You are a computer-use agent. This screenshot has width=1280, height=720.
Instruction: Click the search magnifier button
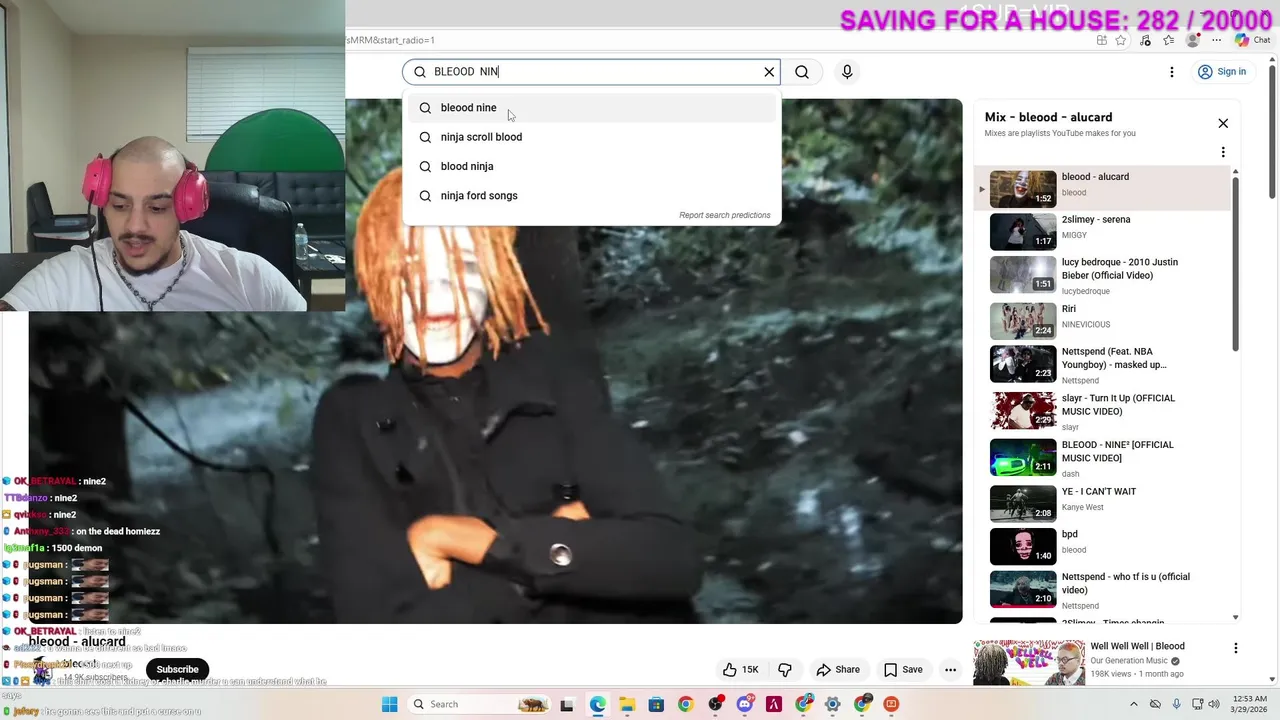(802, 72)
